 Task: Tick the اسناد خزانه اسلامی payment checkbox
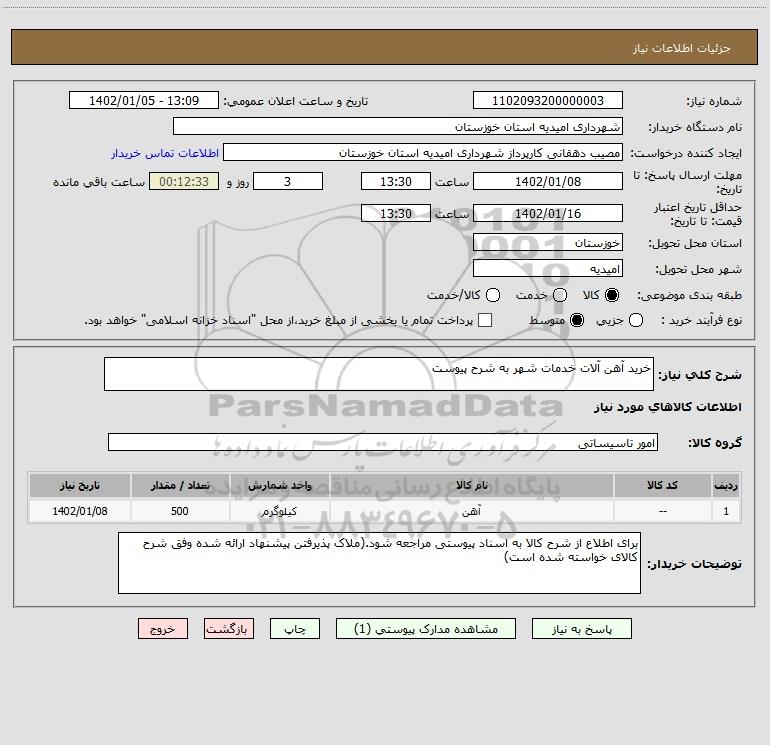click(x=485, y=320)
